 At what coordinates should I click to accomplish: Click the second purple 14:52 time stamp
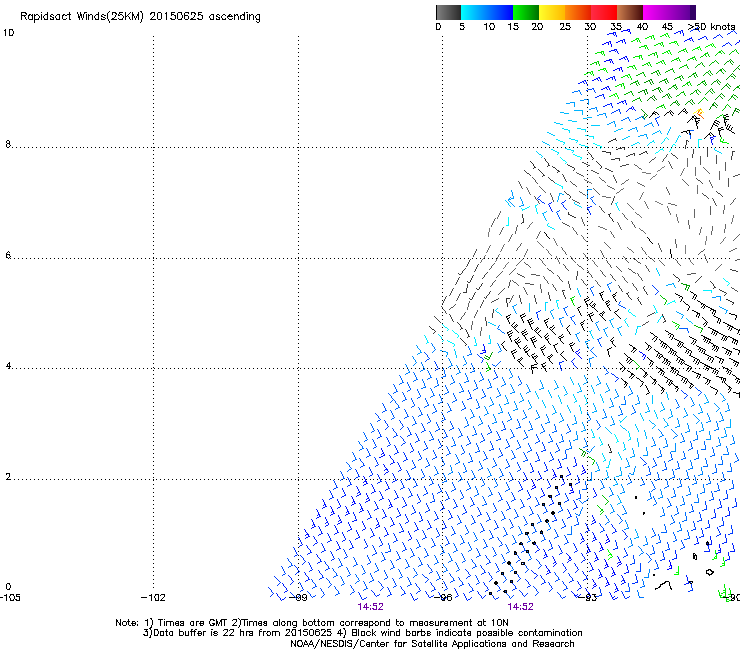521,607
